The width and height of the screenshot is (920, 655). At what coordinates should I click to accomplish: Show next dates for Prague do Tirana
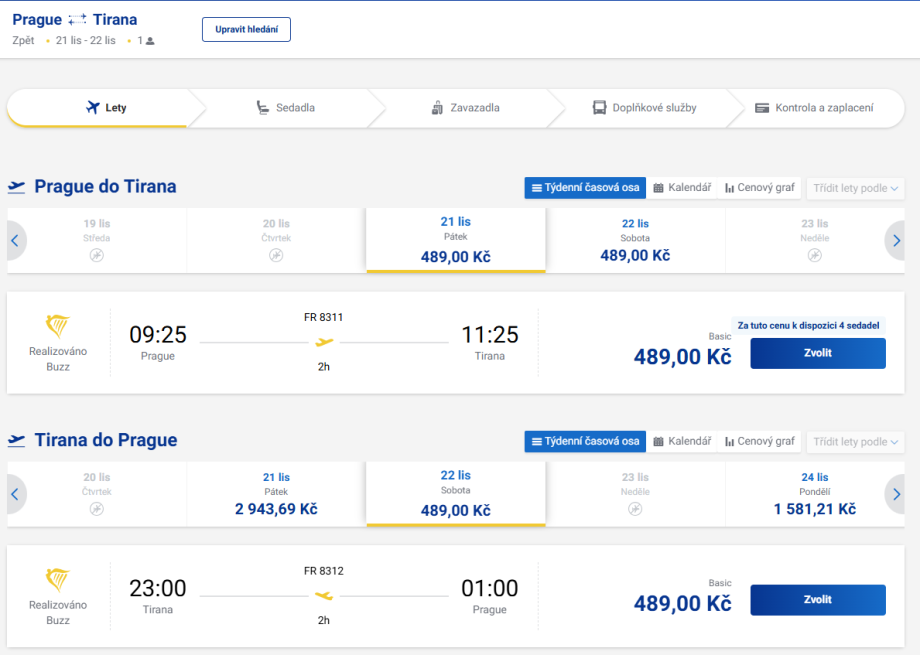pyautogui.click(x=896, y=241)
